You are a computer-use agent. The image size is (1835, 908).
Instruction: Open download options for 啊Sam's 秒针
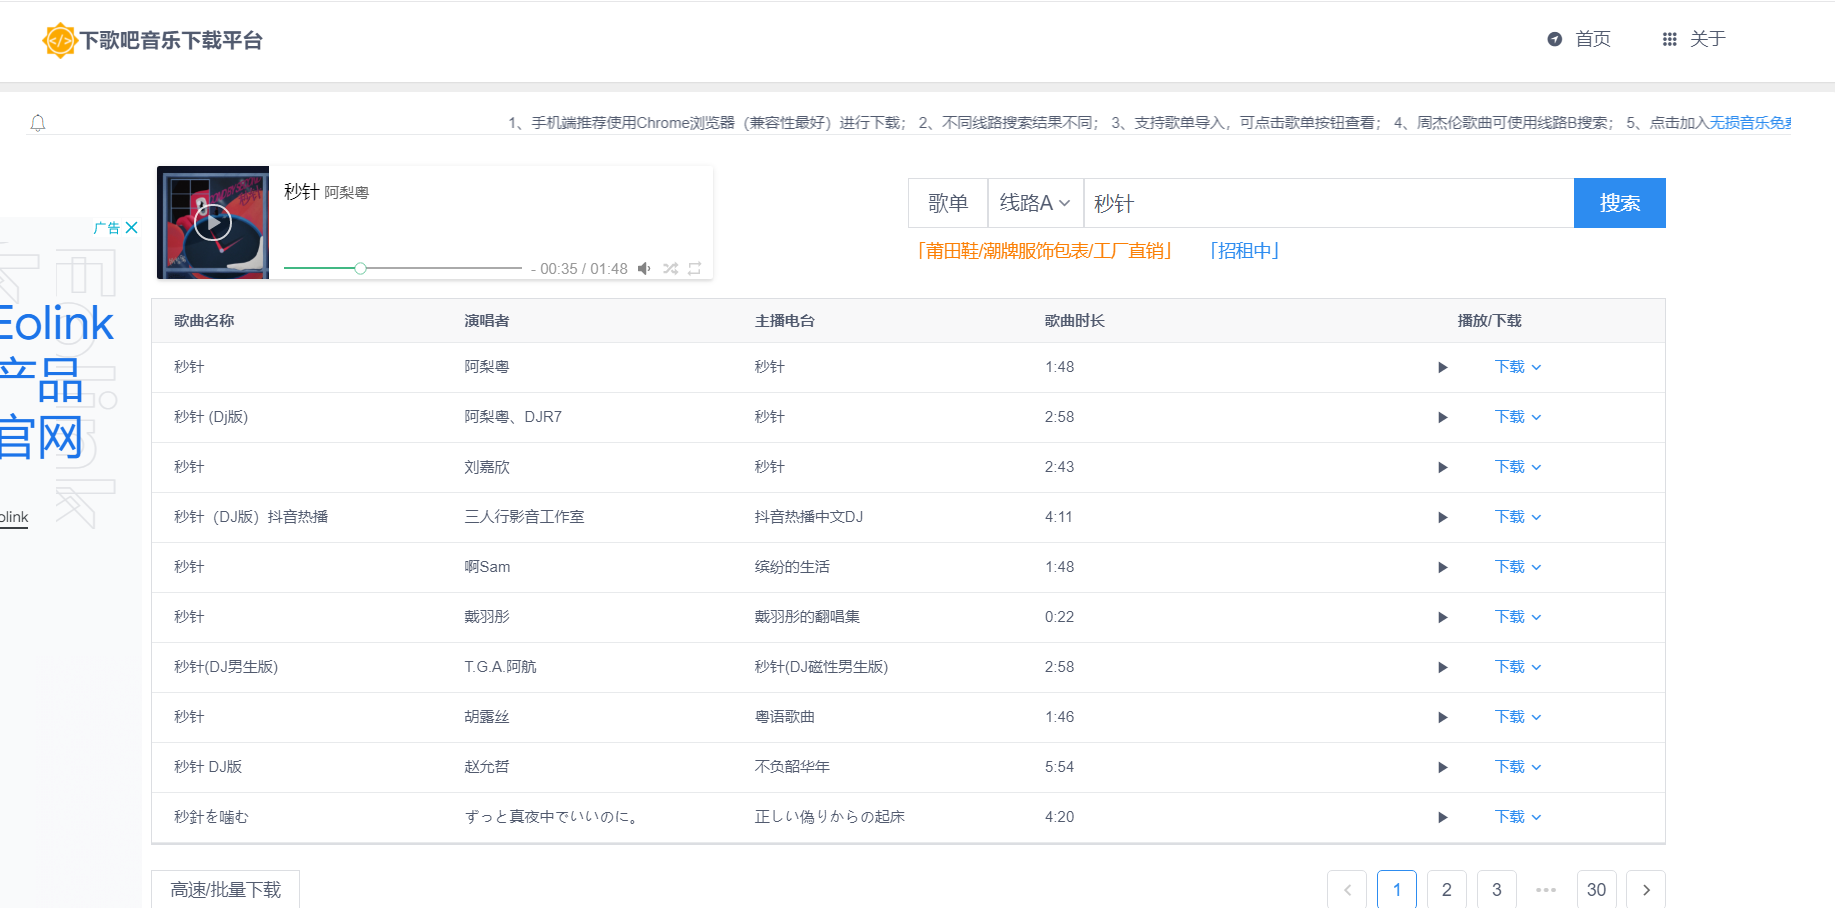point(1517,567)
